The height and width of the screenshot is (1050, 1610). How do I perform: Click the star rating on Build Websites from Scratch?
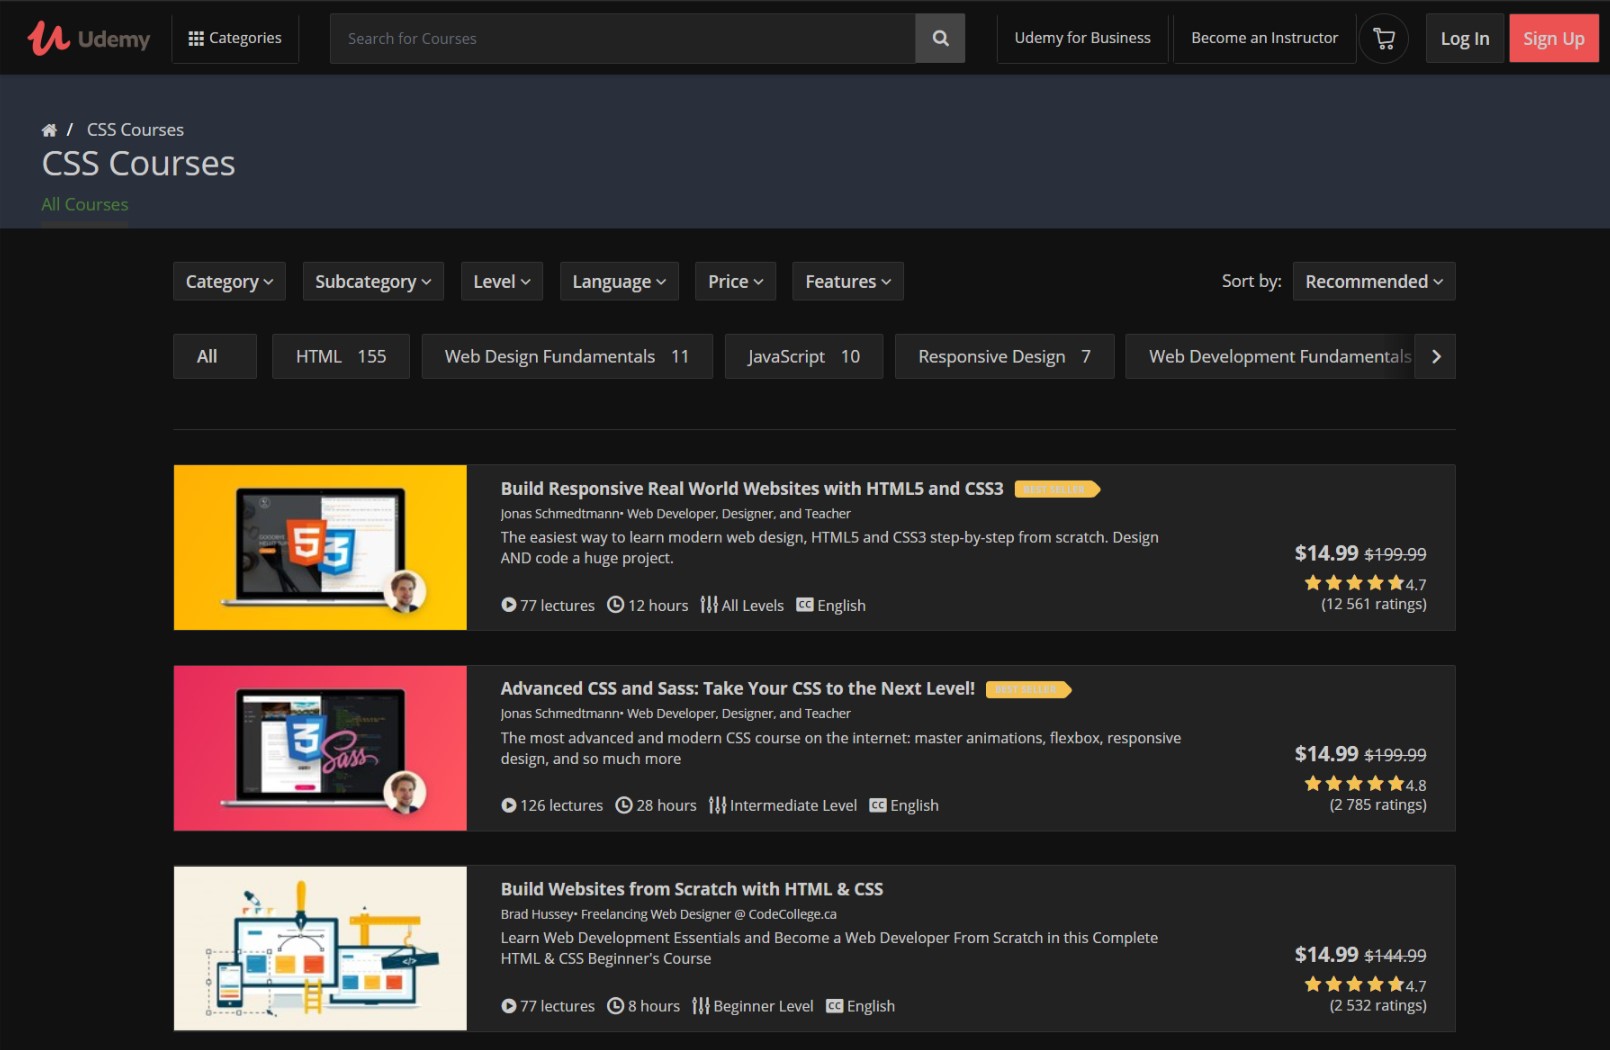(1355, 984)
